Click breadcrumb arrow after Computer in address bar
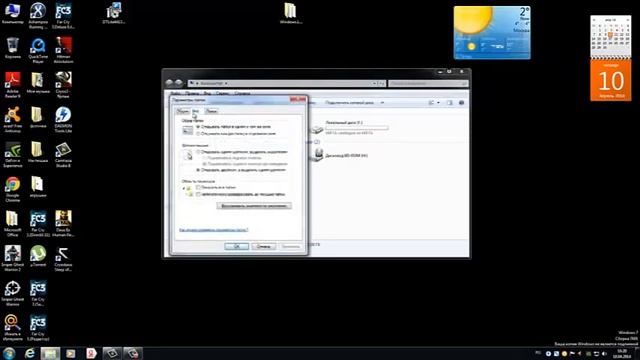Image resolution: width=640 pixels, height=360 pixels. click(x=226, y=83)
